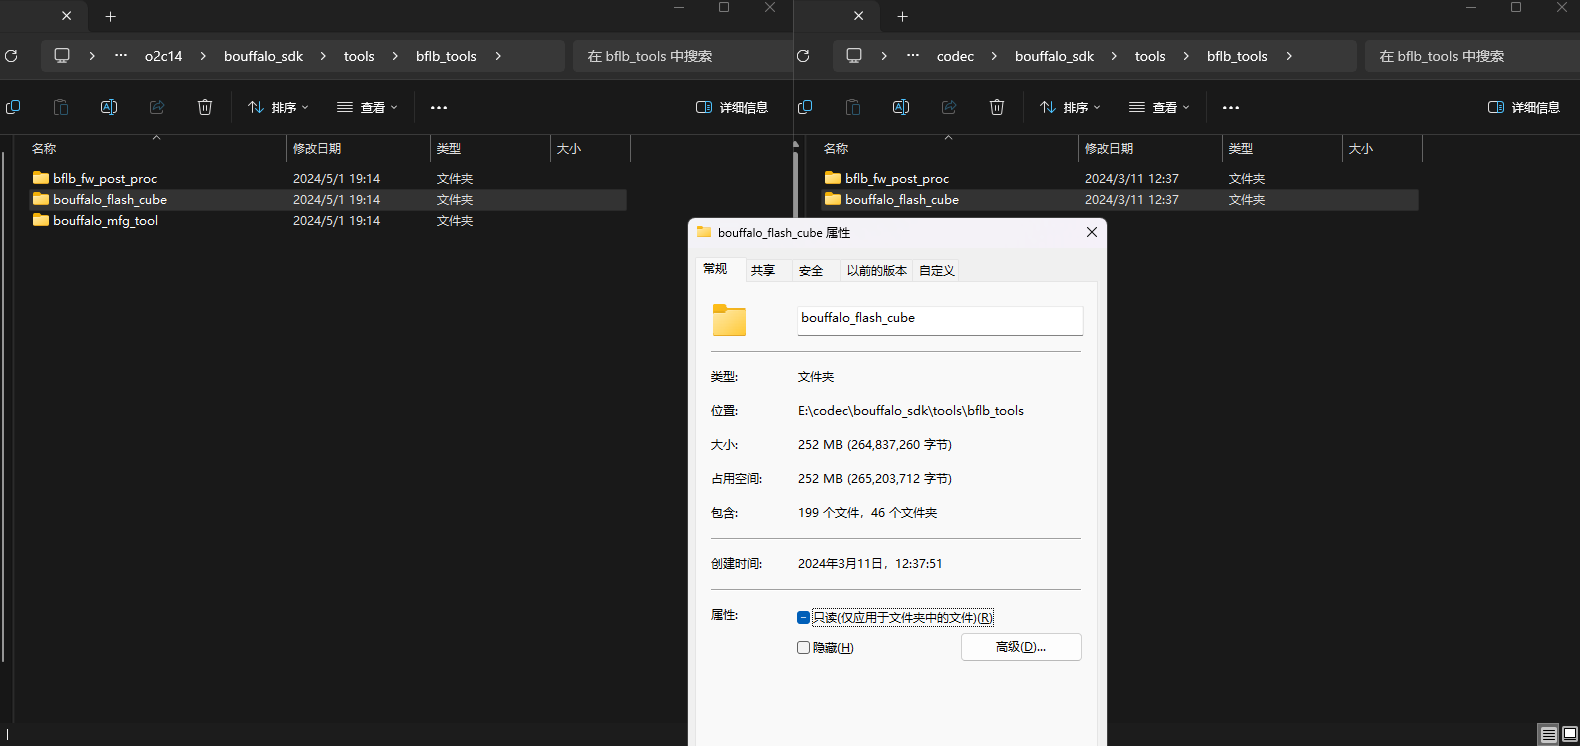Click the share icon in right Explorer toolbar
The height and width of the screenshot is (746, 1580).
coord(949,107)
